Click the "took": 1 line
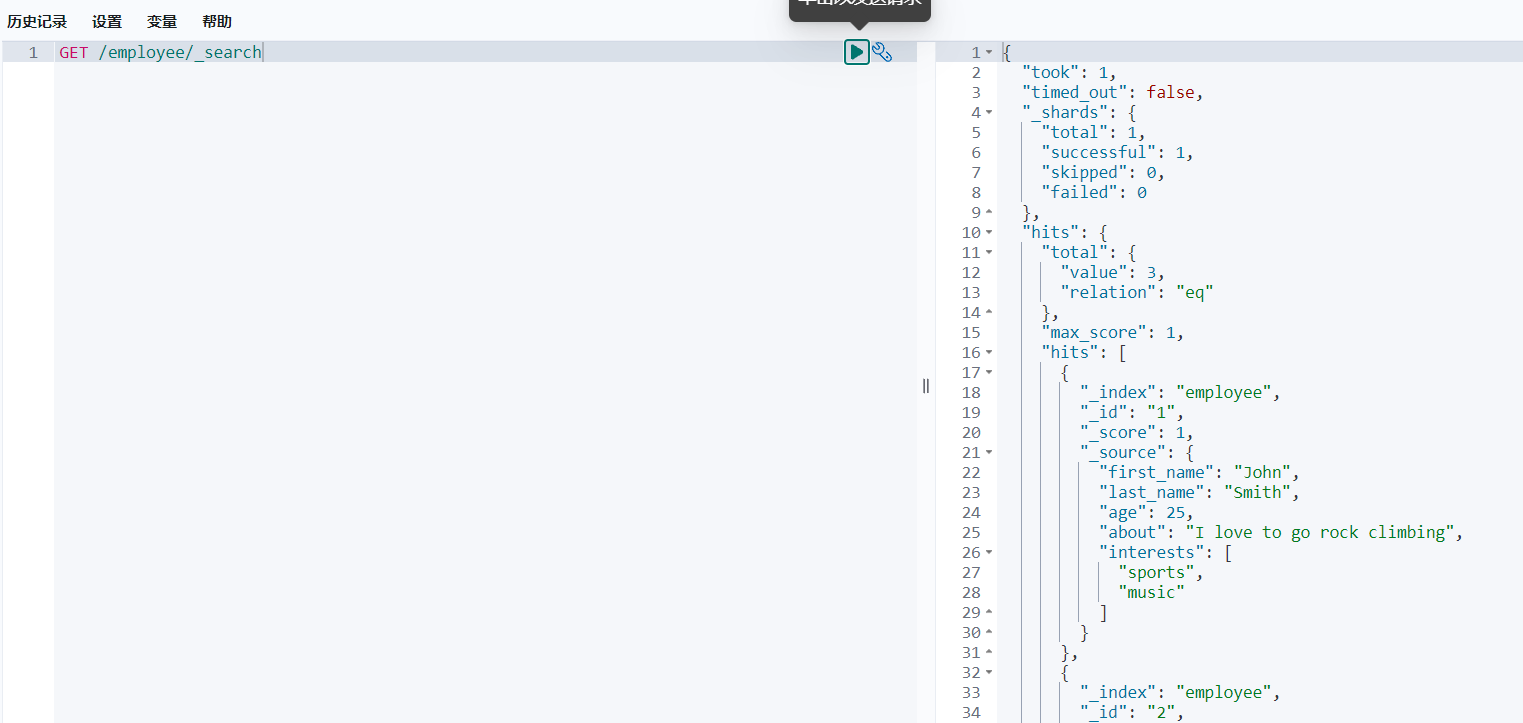 [x=1069, y=72]
